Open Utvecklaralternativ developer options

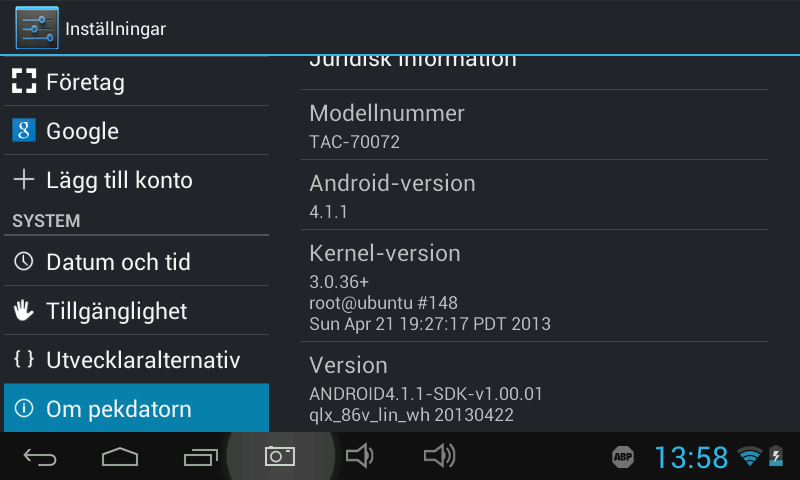[136, 360]
